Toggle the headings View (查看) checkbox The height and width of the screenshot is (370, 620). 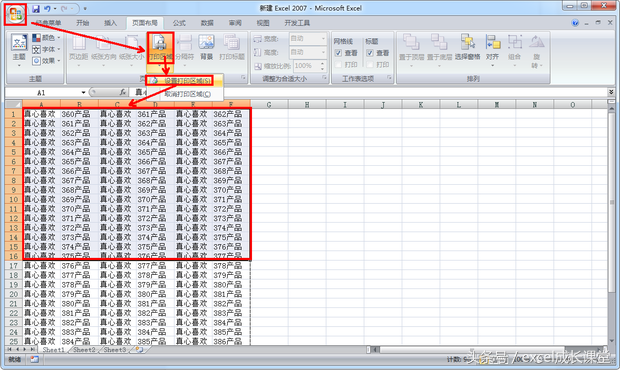coord(370,53)
